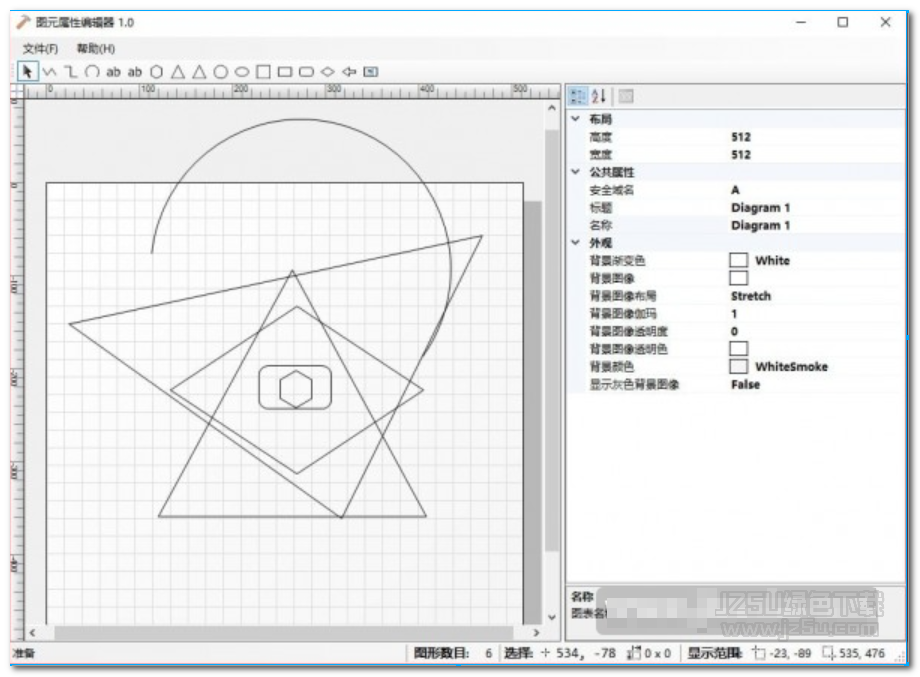Viewport: 920px width, 677px height.
Task: Select the elbow connector line tool
Action: tap(71, 72)
